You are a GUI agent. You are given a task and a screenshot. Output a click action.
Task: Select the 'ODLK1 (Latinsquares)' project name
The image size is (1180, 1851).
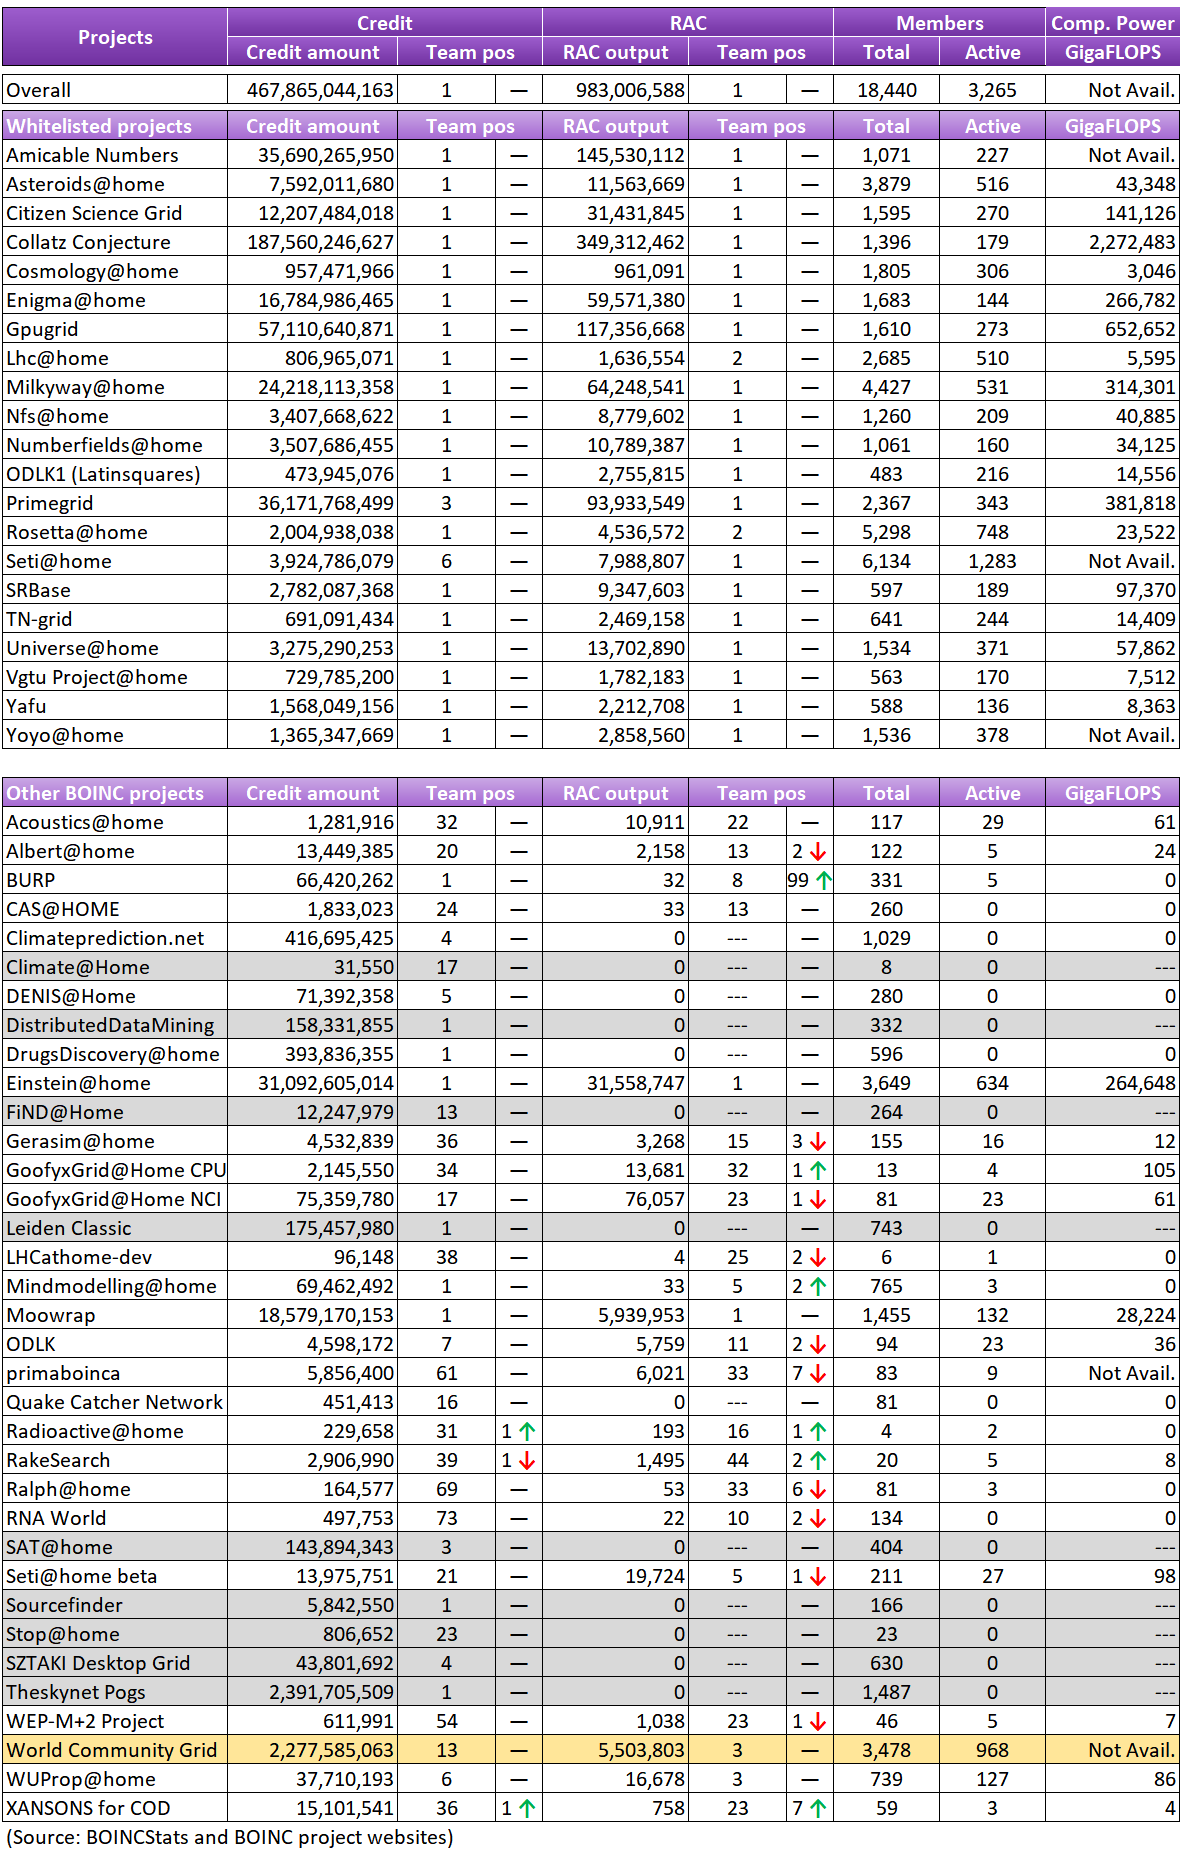coord(103,474)
